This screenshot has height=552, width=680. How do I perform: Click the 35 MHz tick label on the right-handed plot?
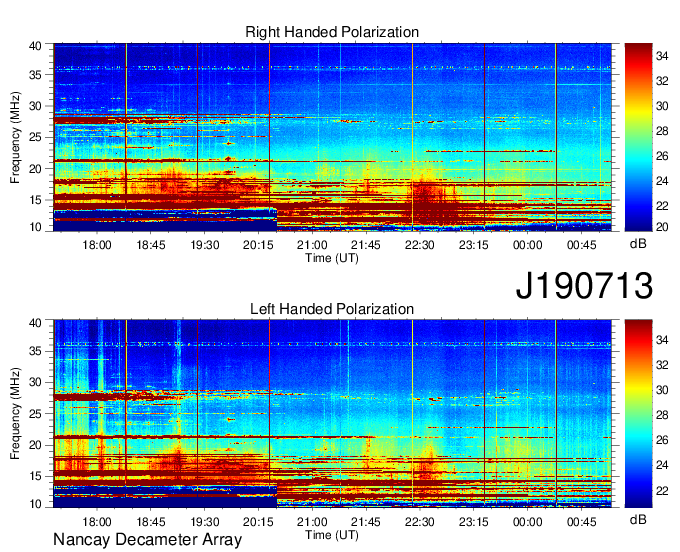[35, 75]
